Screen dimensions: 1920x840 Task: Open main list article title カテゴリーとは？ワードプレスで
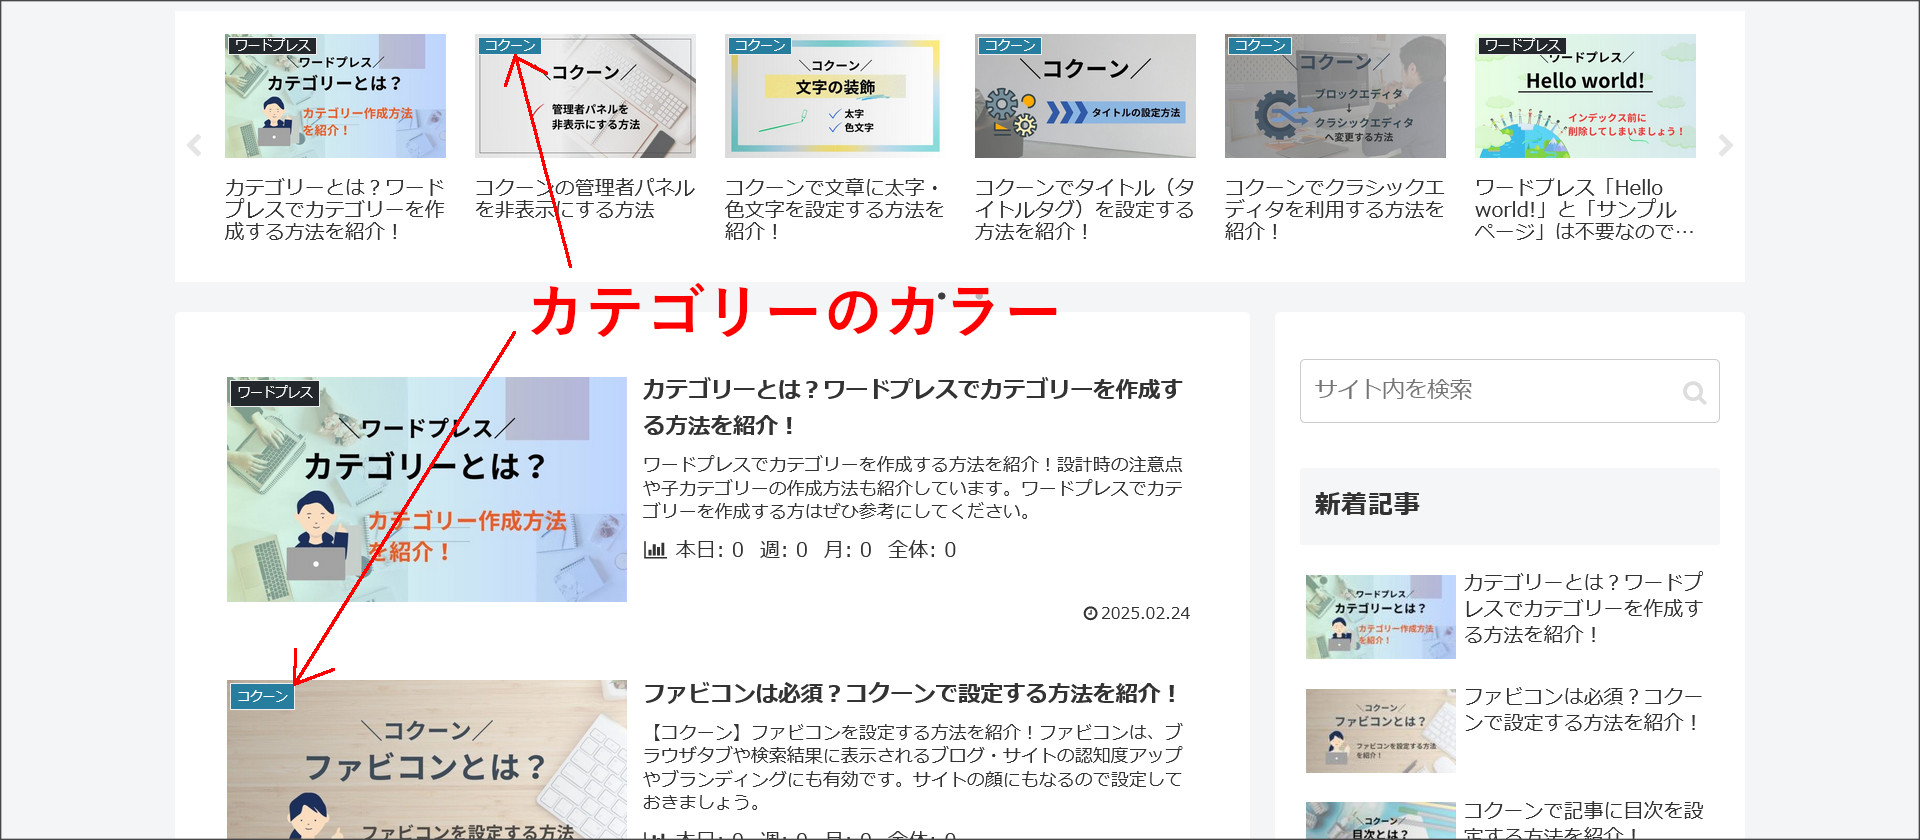(x=912, y=407)
